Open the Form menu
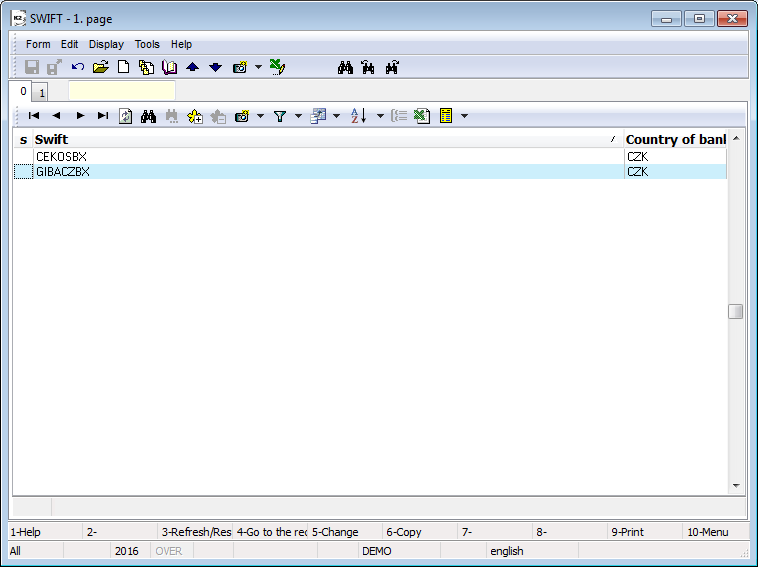Image resolution: width=758 pixels, height=567 pixels. 38,44
